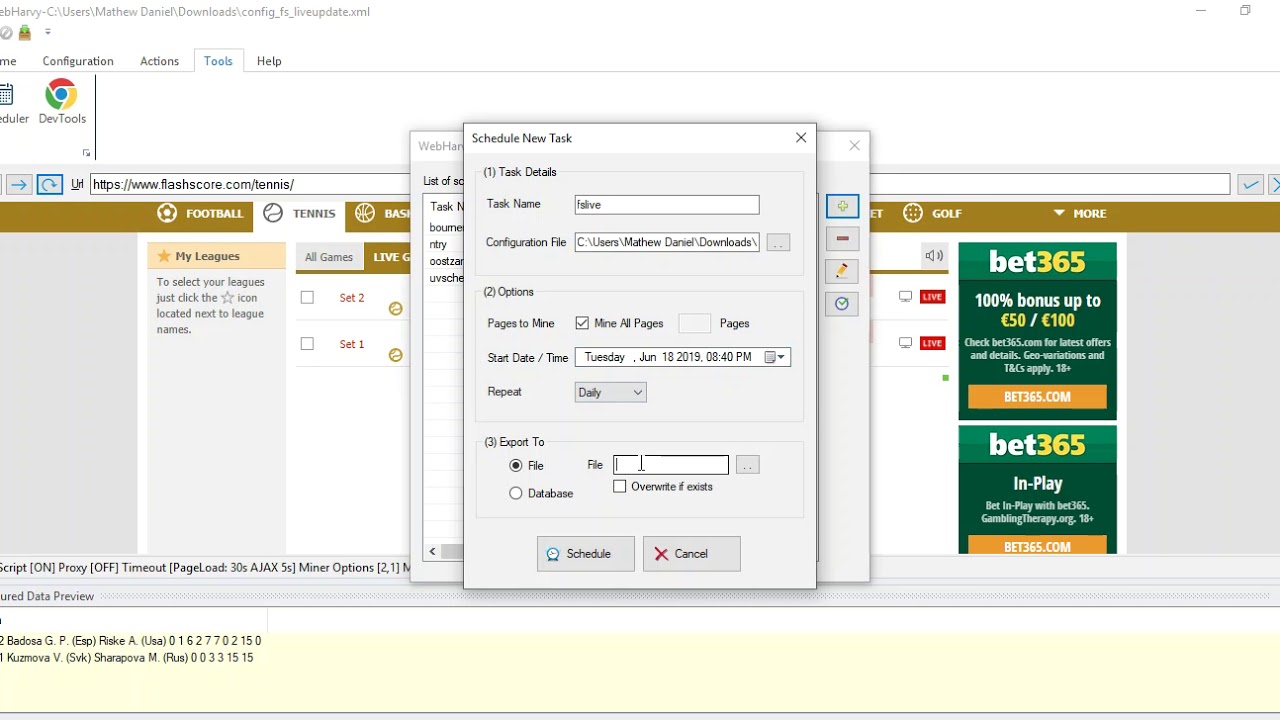Image resolution: width=1280 pixels, height=720 pixels.
Task: Click the Set 1 score text
Action: [352, 344]
